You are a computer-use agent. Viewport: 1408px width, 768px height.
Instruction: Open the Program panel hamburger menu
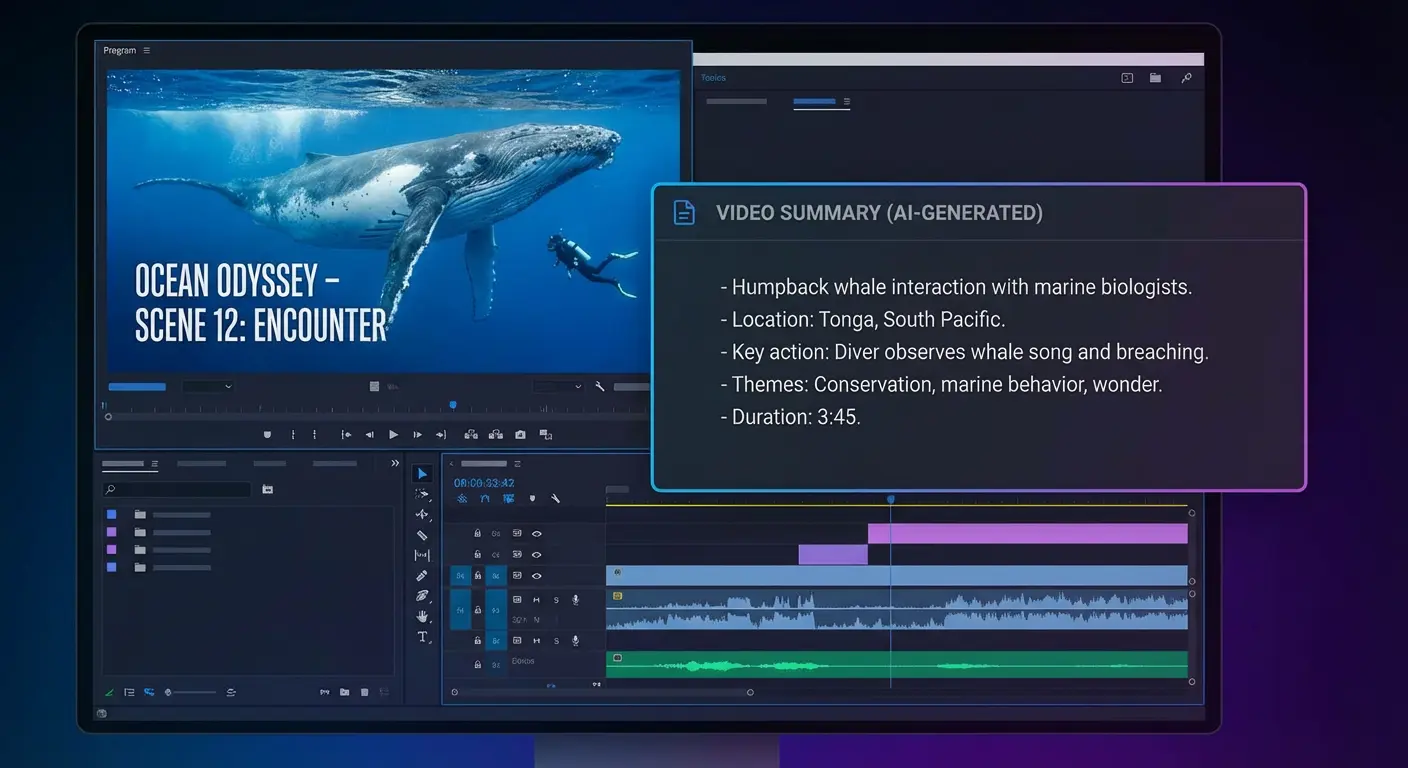(146, 49)
